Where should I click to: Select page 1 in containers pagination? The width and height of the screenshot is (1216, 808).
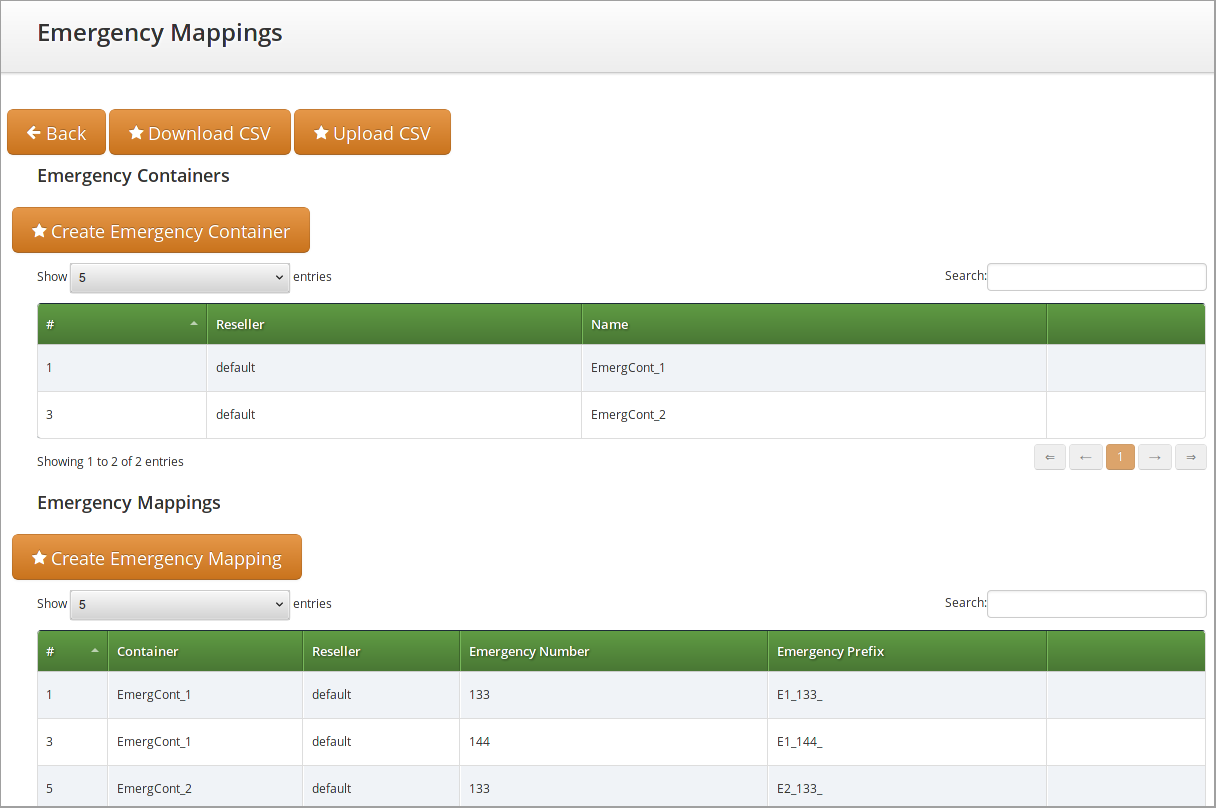[x=1120, y=457]
